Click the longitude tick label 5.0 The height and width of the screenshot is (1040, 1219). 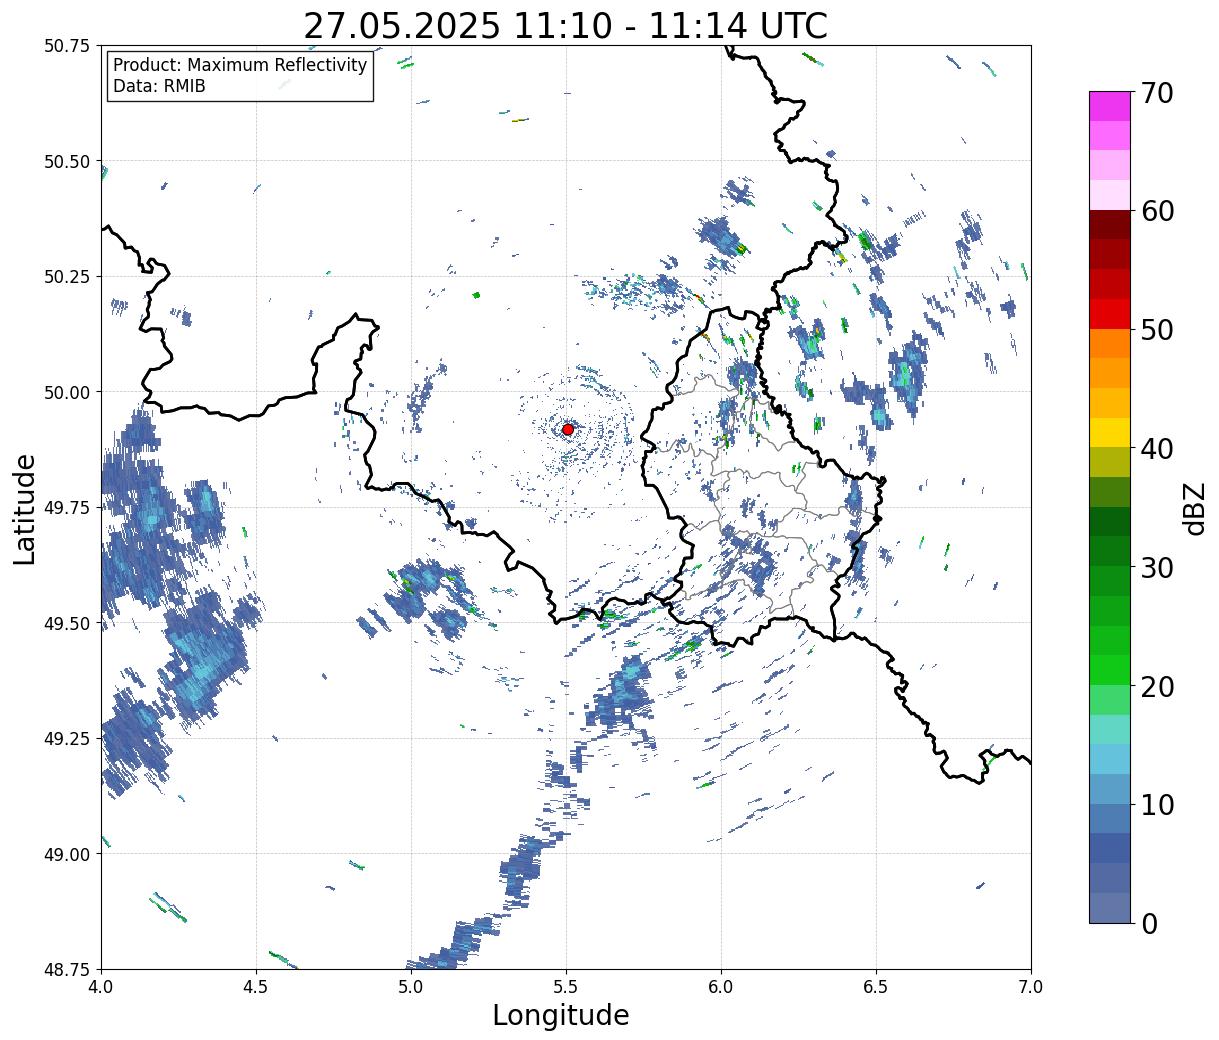[x=411, y=987]
